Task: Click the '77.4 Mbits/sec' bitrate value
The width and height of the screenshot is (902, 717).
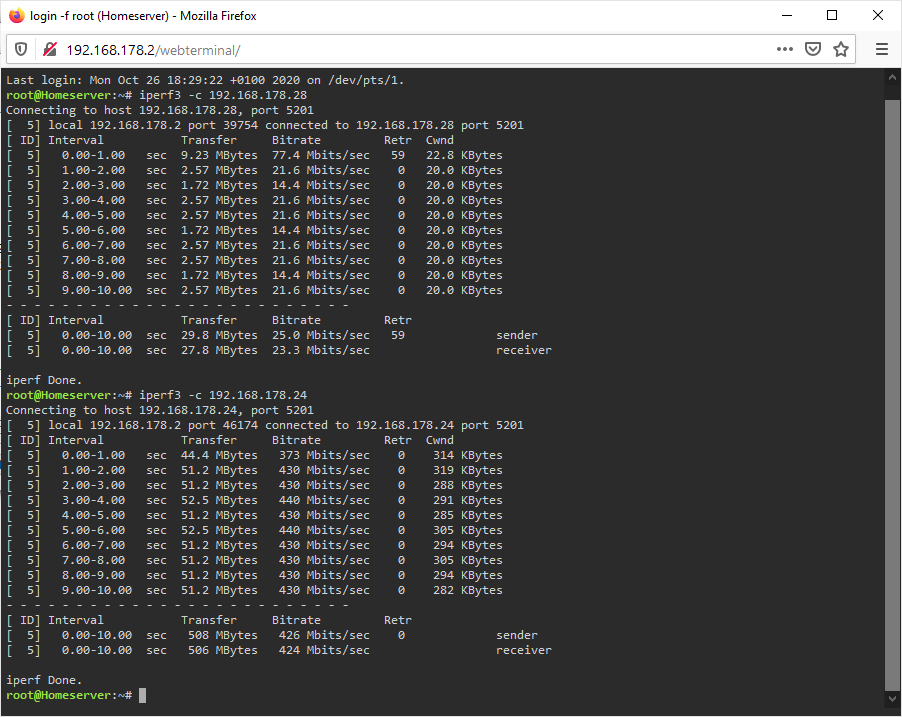Action: click(x=321, y=155)
